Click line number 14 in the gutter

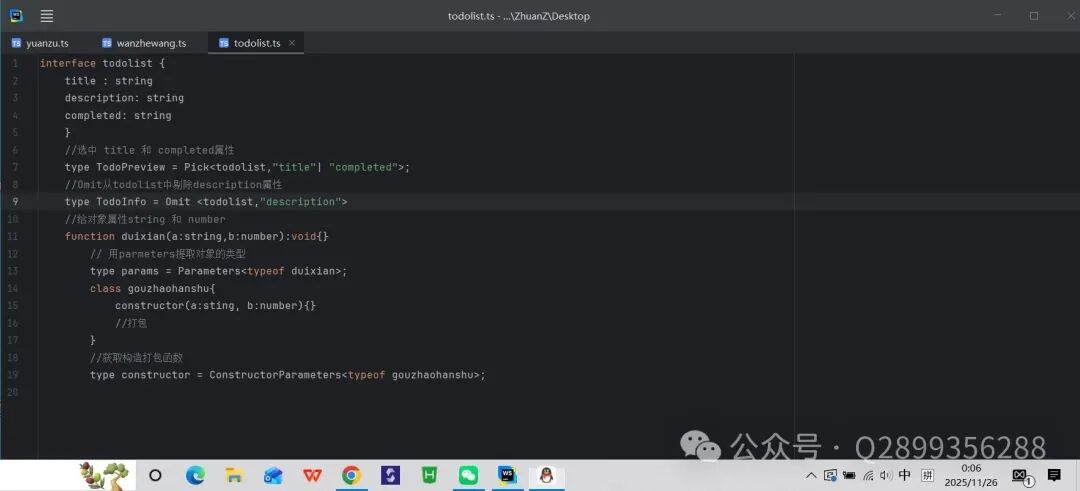pos(14,289)
